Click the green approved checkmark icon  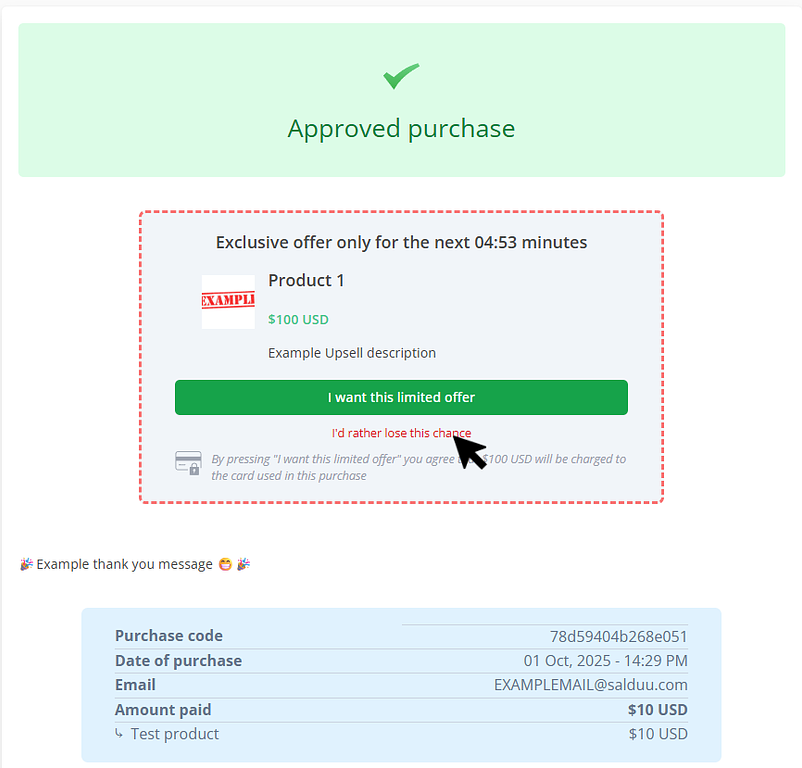401,76
